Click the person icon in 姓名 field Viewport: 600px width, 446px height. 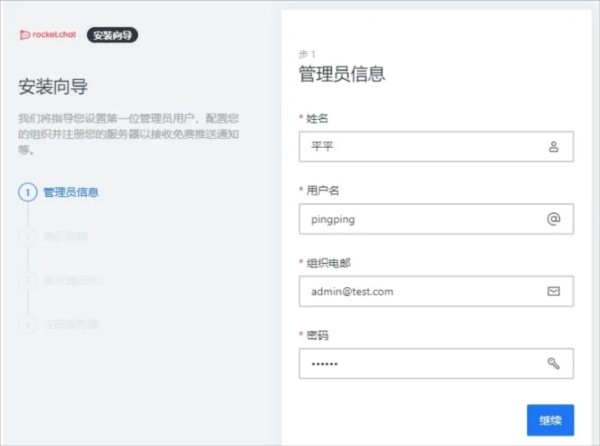[x=553, y=147]
